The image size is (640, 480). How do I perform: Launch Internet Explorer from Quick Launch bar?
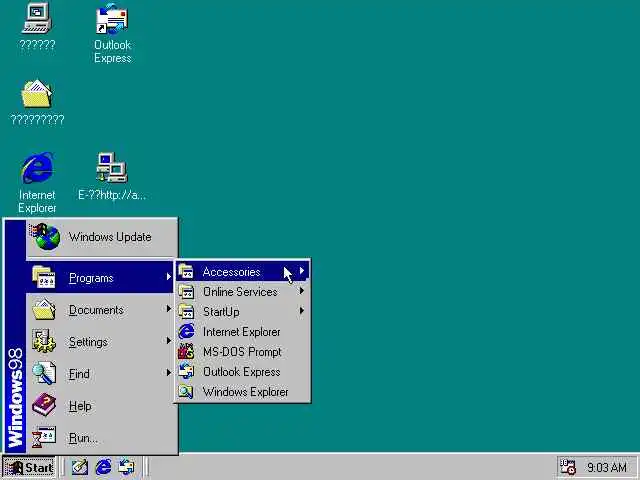coord(103,467)
